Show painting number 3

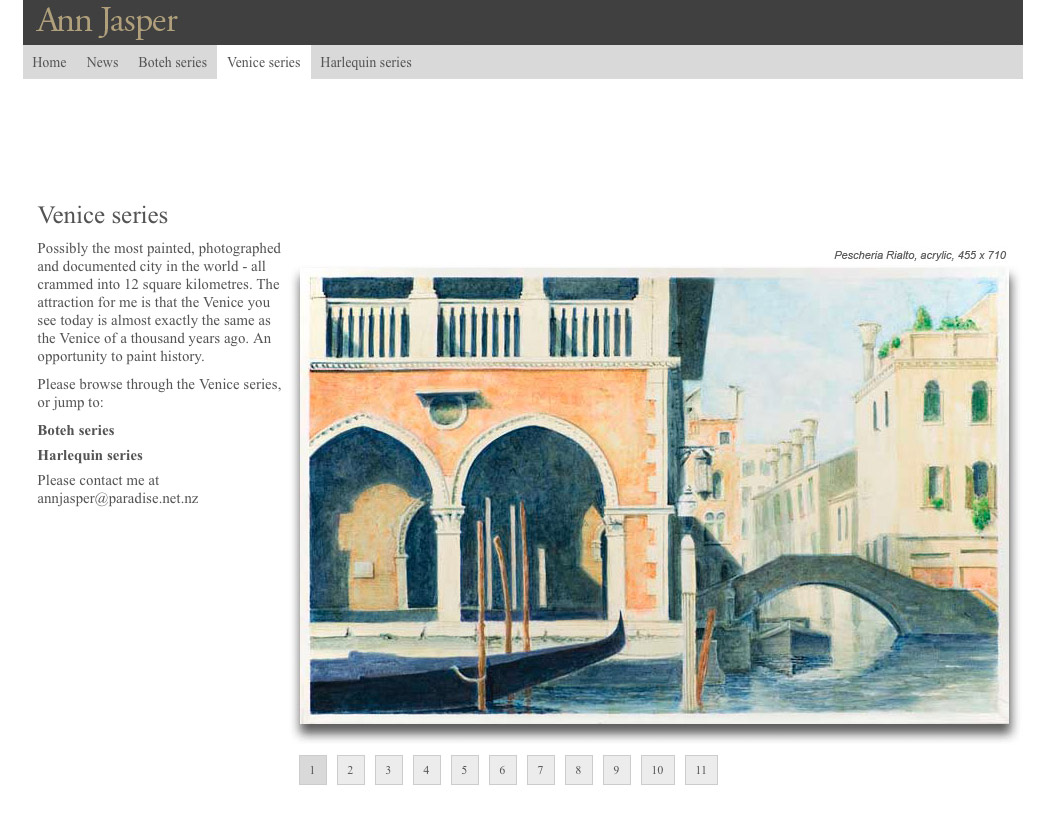pos(388,770)
